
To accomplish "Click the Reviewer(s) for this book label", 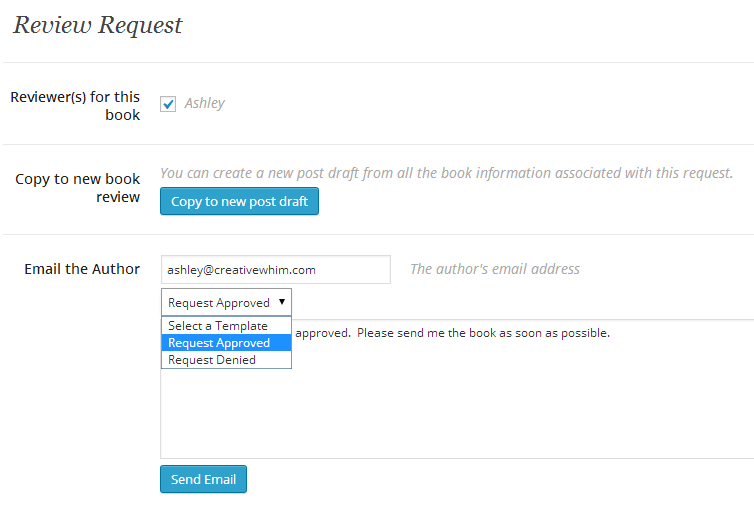I will pos(75,105).
